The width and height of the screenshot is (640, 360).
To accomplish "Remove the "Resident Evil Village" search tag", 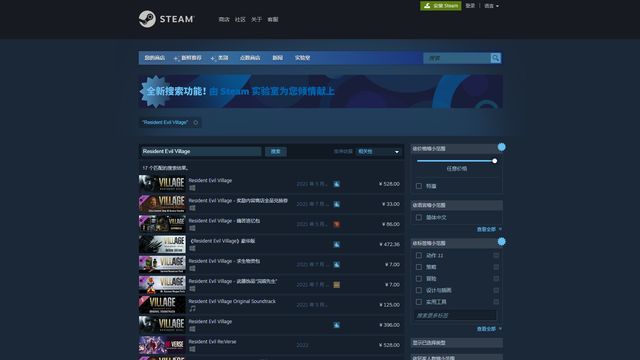I will pyautogui.click(x=196, y=122).
